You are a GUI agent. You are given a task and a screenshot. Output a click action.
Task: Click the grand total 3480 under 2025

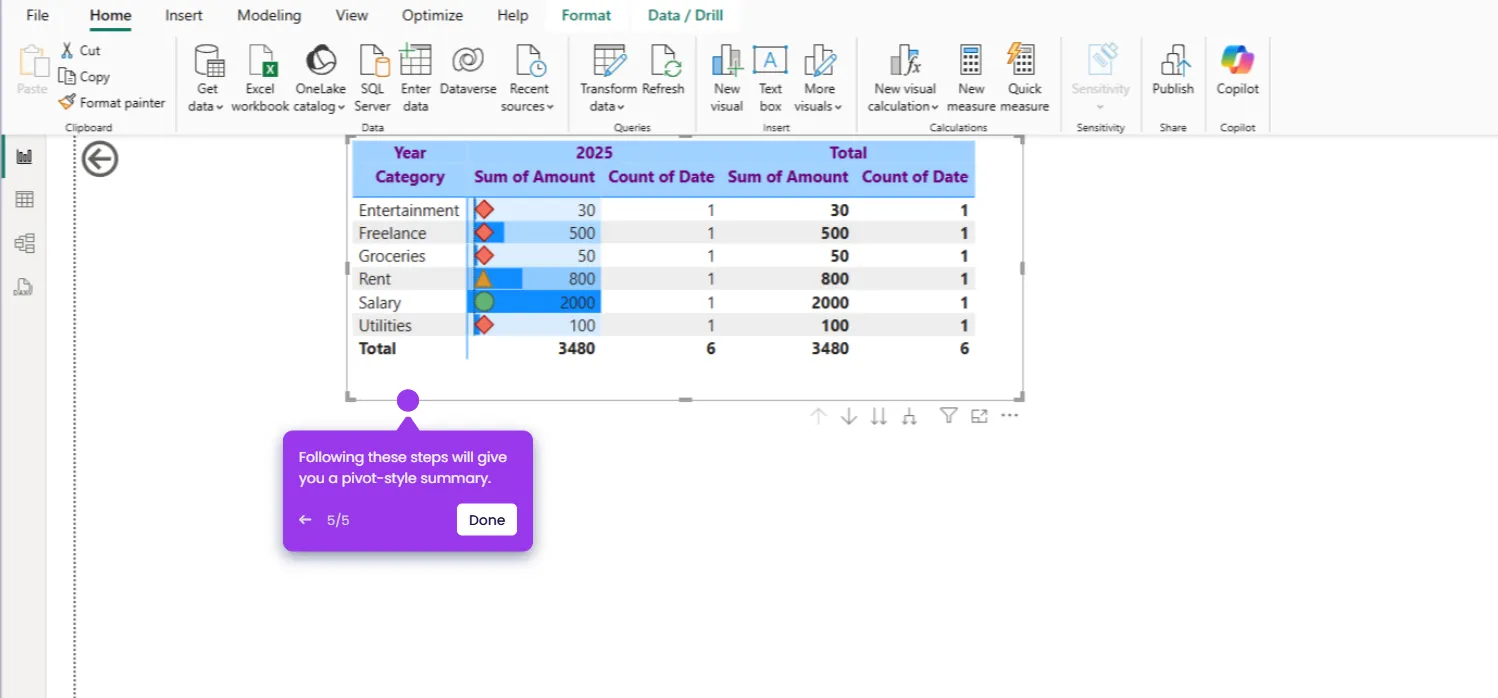click(575, 348)
